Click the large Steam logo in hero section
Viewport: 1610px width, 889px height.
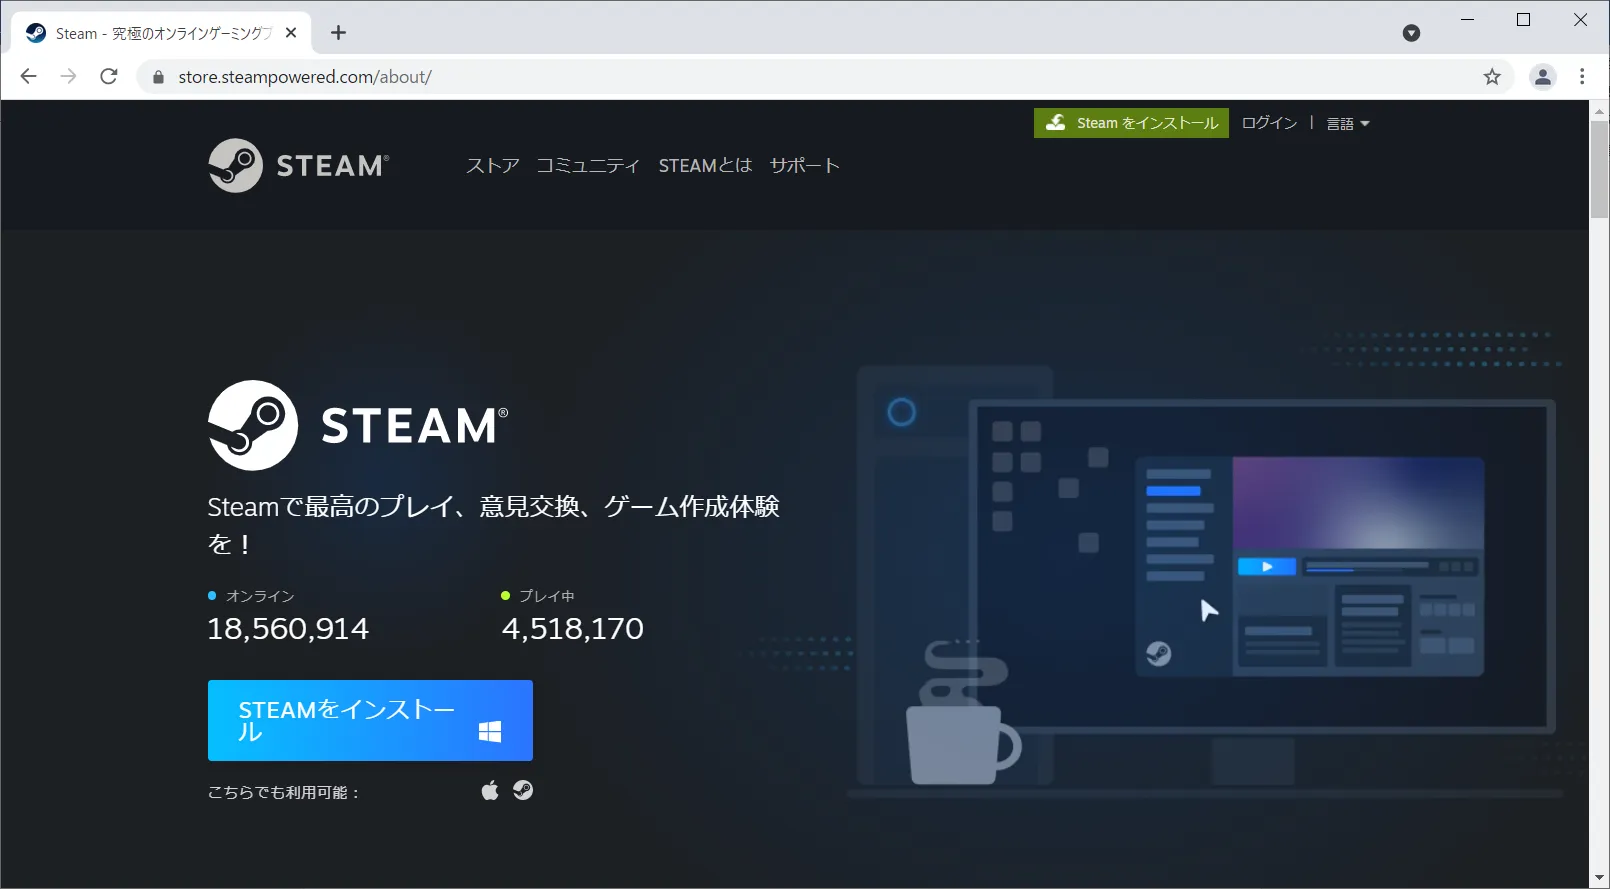click(x=358, y=425)
